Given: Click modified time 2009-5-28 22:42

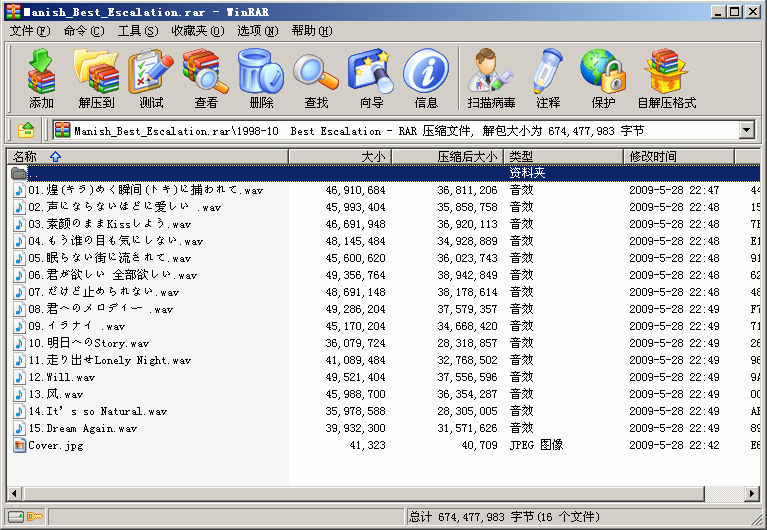Looking at the screenshot, I should click(x=674, y=445).
